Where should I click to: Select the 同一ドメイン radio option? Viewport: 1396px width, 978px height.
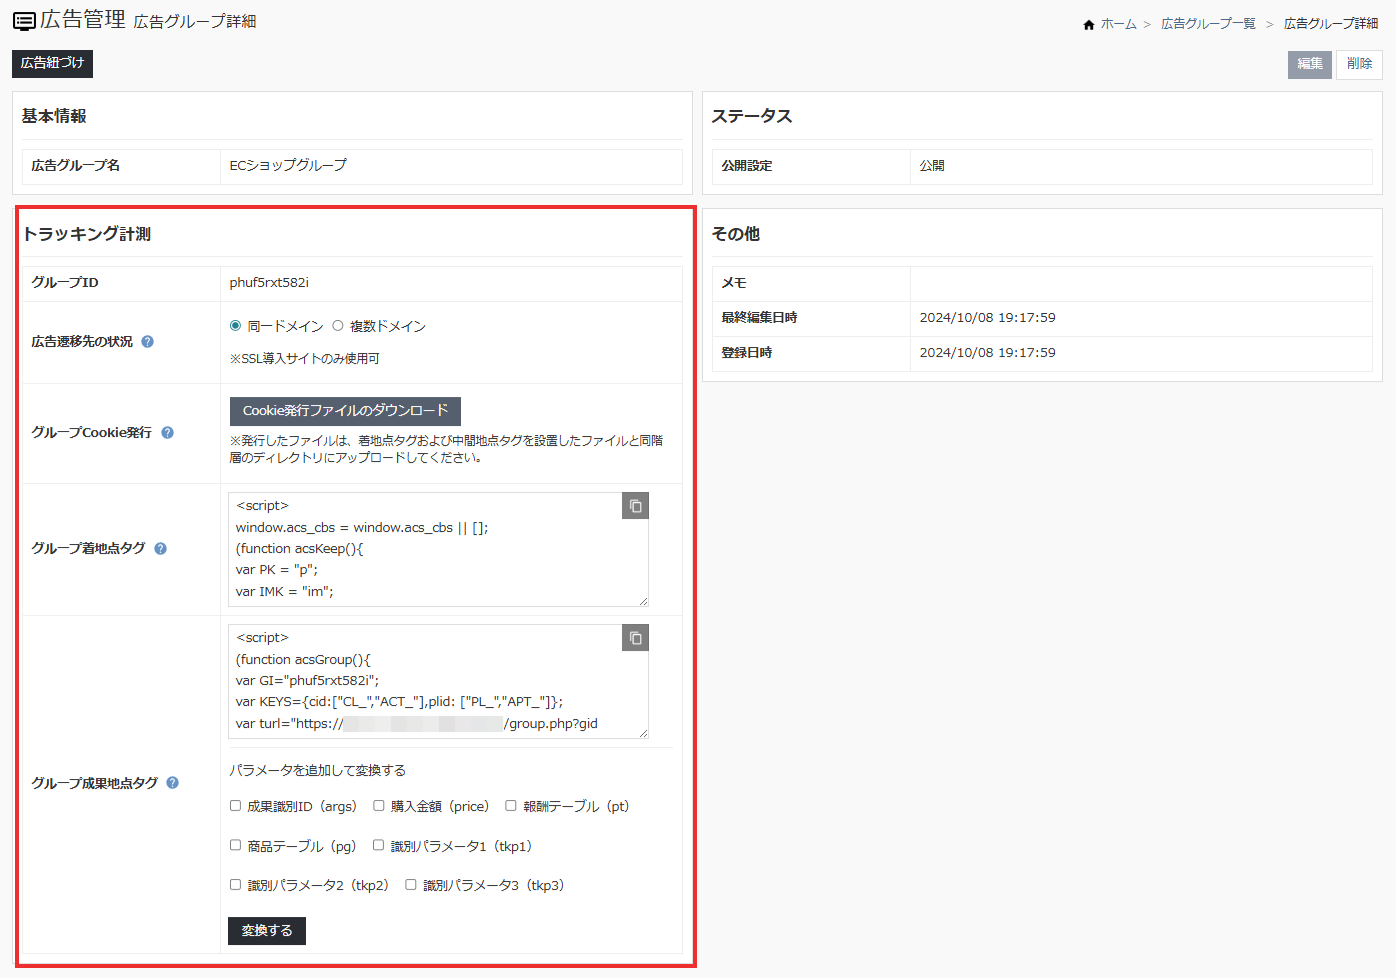[236, 326]
